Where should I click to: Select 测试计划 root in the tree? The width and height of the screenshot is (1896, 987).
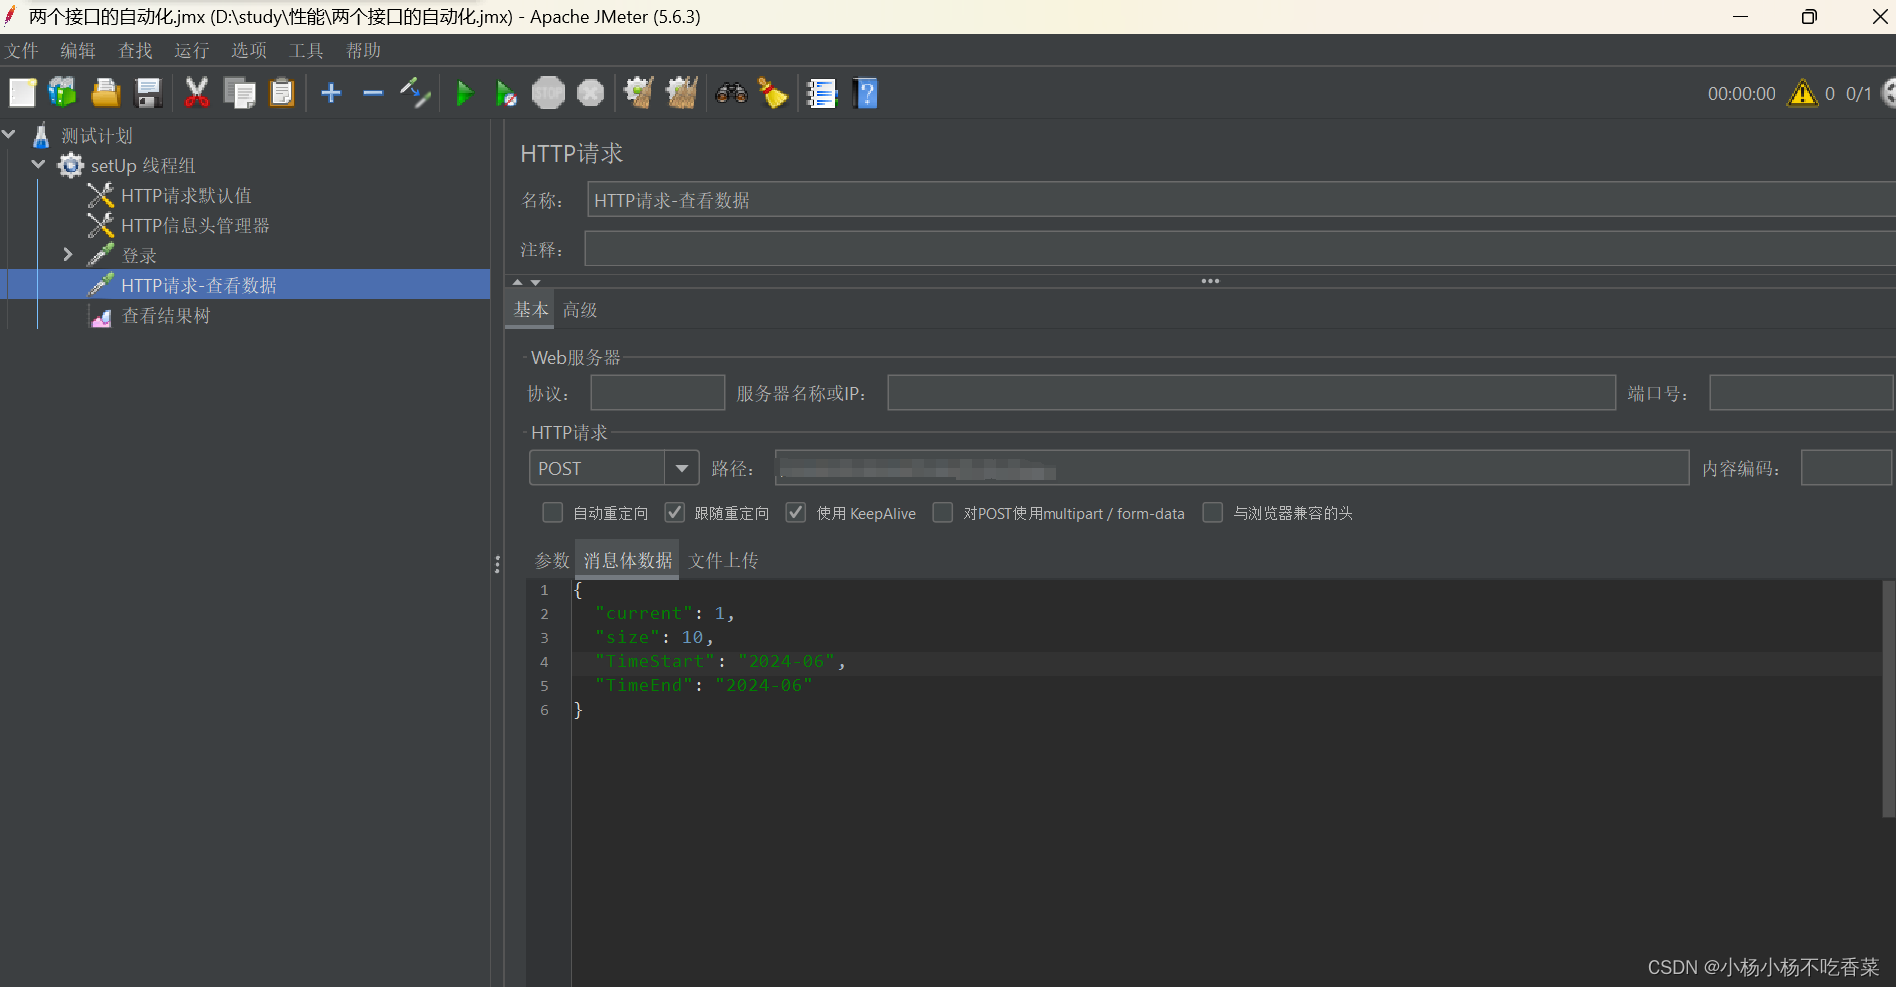coord(96,136)
